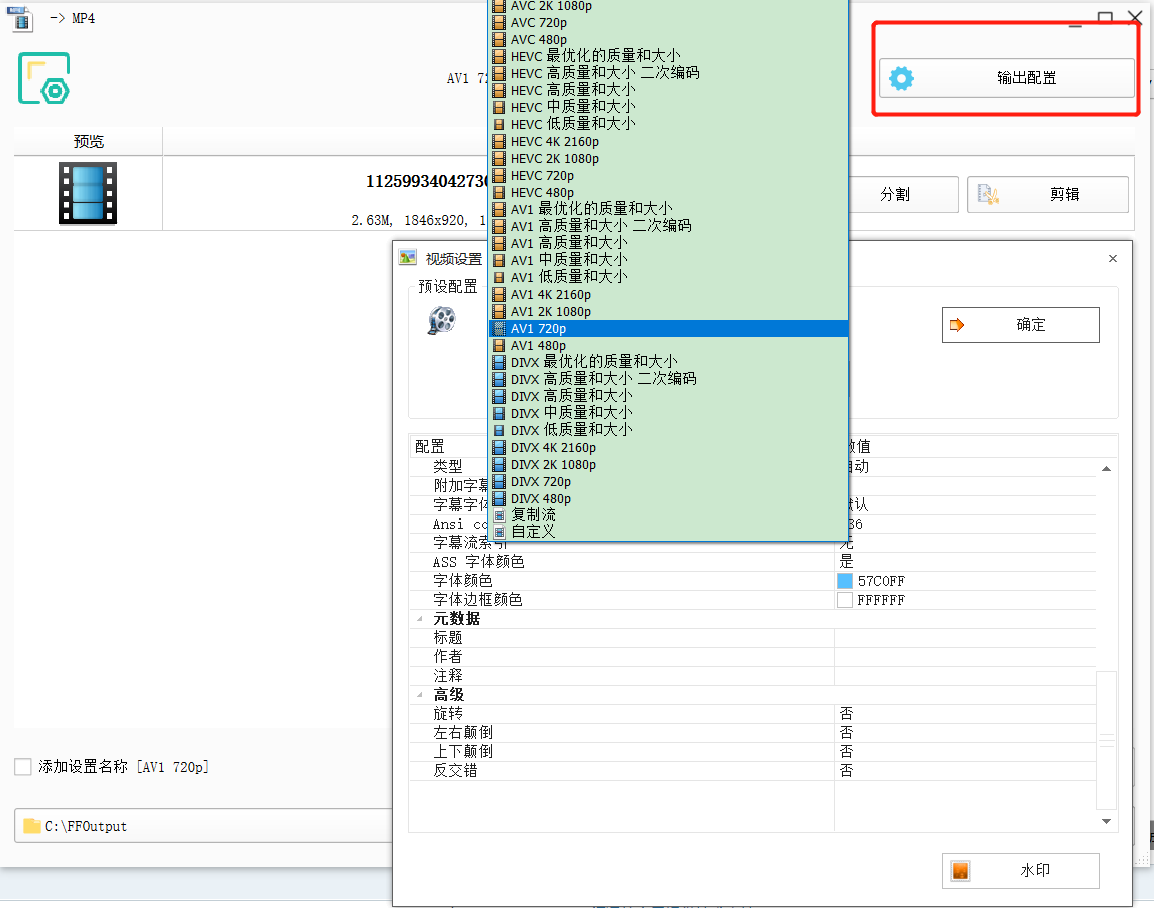This screenshot has width=1154, height=908.
Task: Click the ASS 字体颜色 value showing 是
Action: [966, 562]
